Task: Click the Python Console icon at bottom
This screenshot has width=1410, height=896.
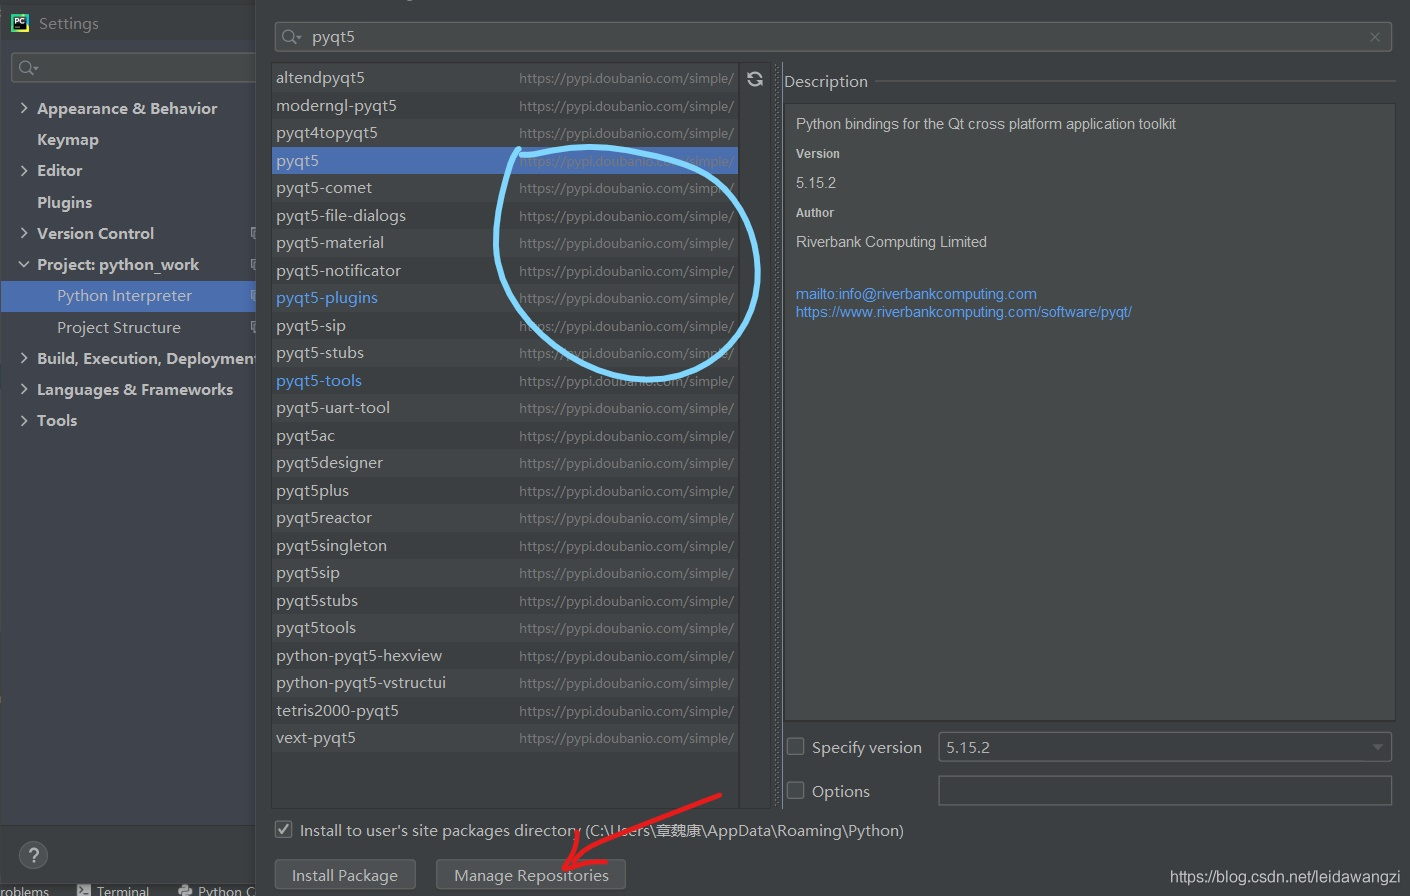Action: pyautogui.click(x=185, y=890)
